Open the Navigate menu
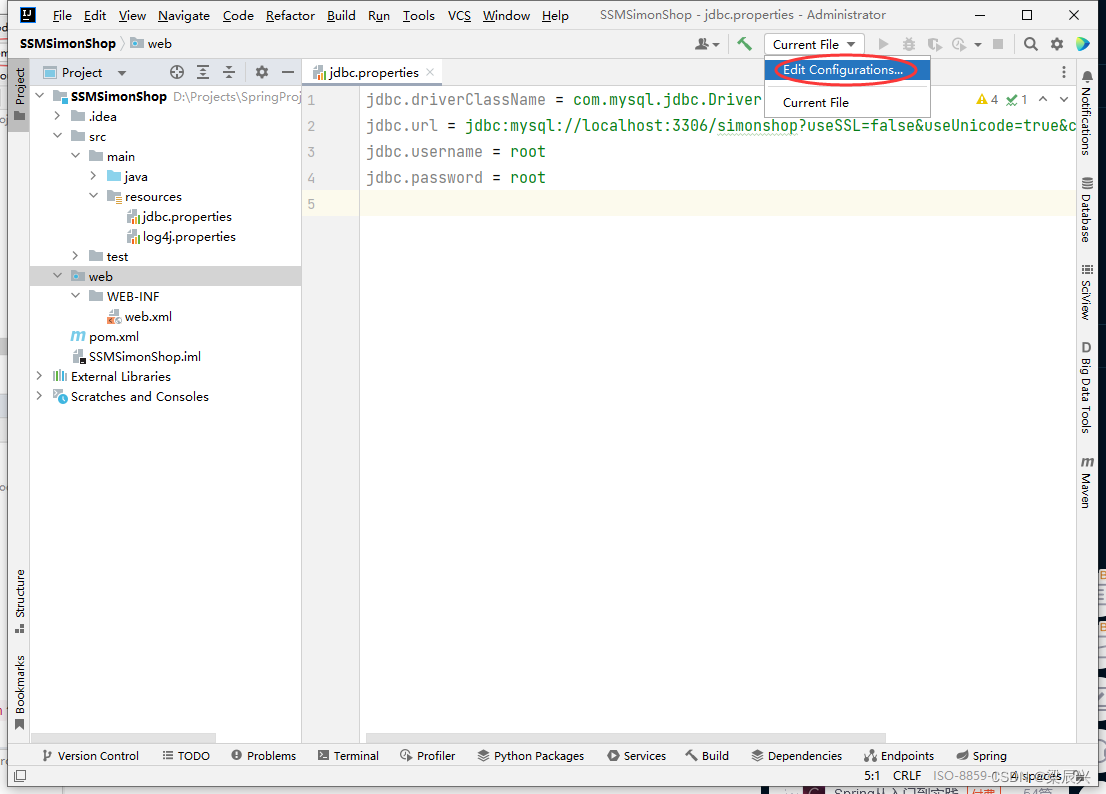Screen dimensions: 1106x794 (183, 16)
